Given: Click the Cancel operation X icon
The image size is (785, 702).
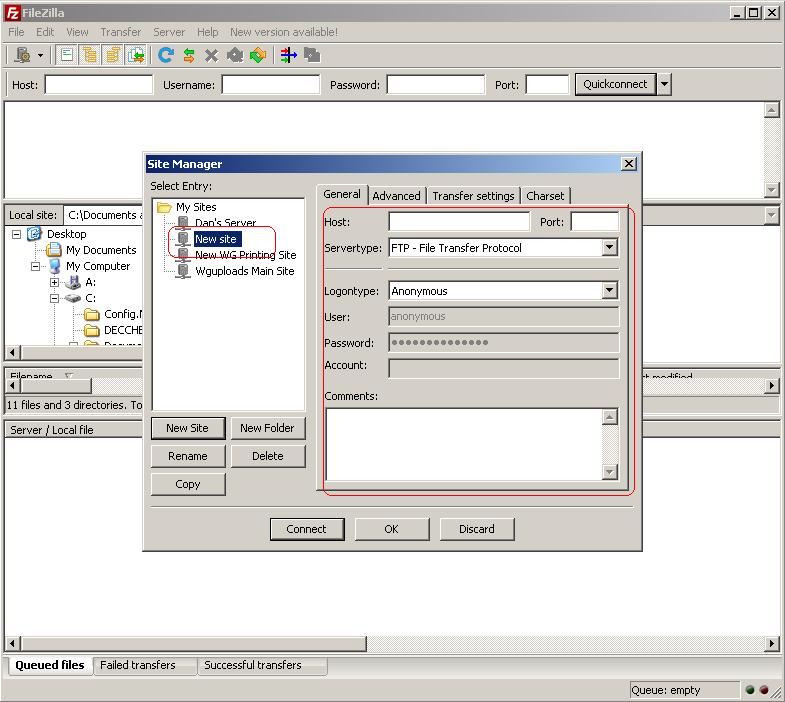Looking at the screenshot, I should tap(211, 55).
